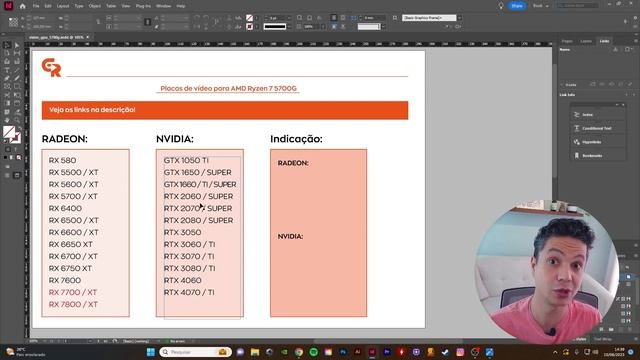Screen dimensions: 640x360
Task: Open Window menu
Action: tap(163, 6)
